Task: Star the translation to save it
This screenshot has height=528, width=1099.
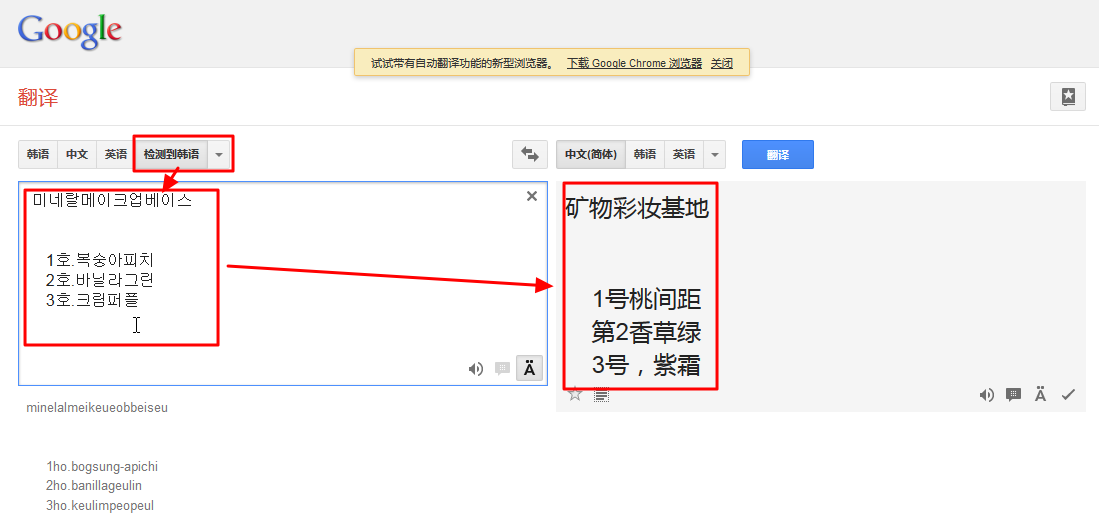Action: (575, 394)
